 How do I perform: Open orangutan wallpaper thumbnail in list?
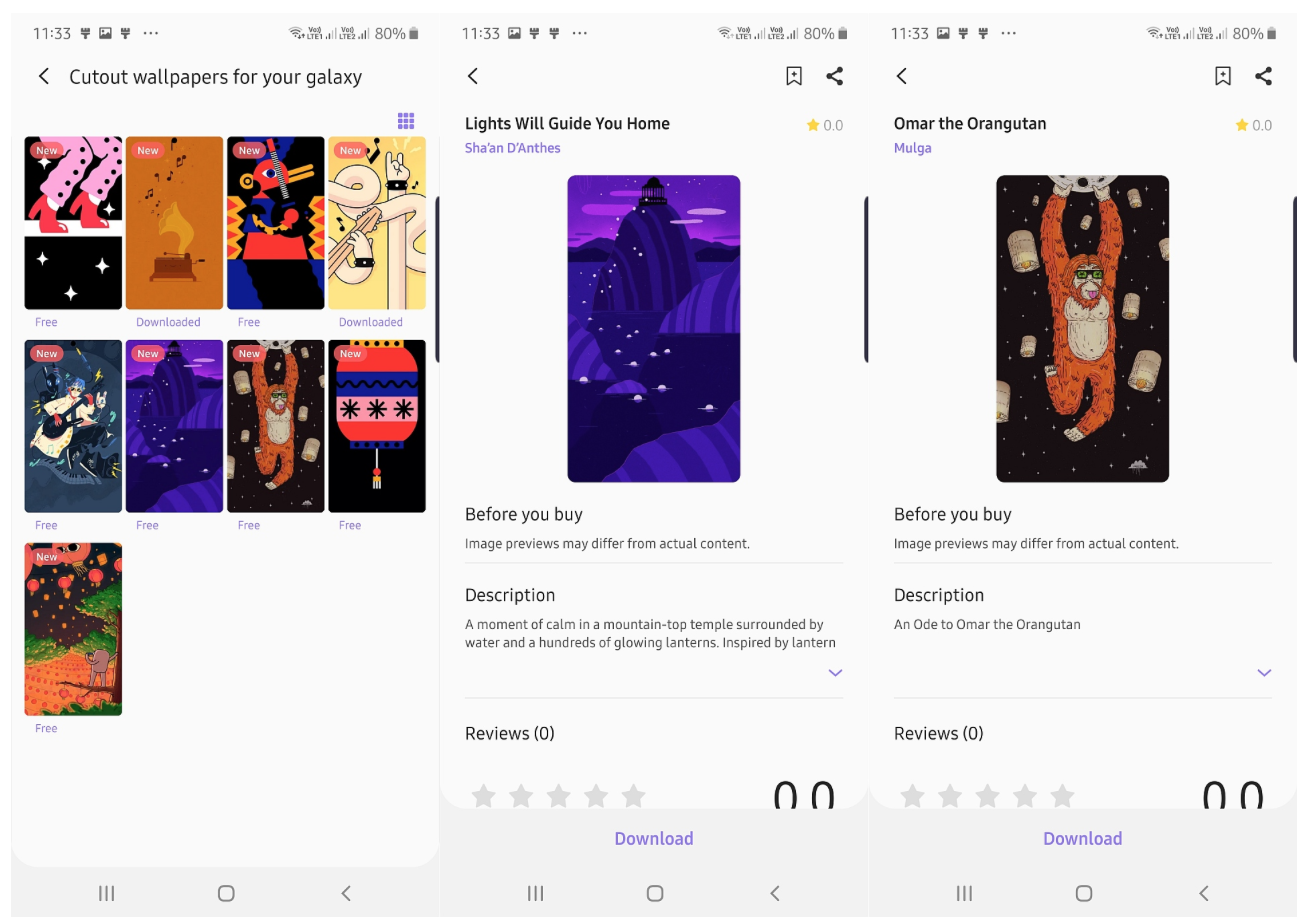(x=276, y=426)
